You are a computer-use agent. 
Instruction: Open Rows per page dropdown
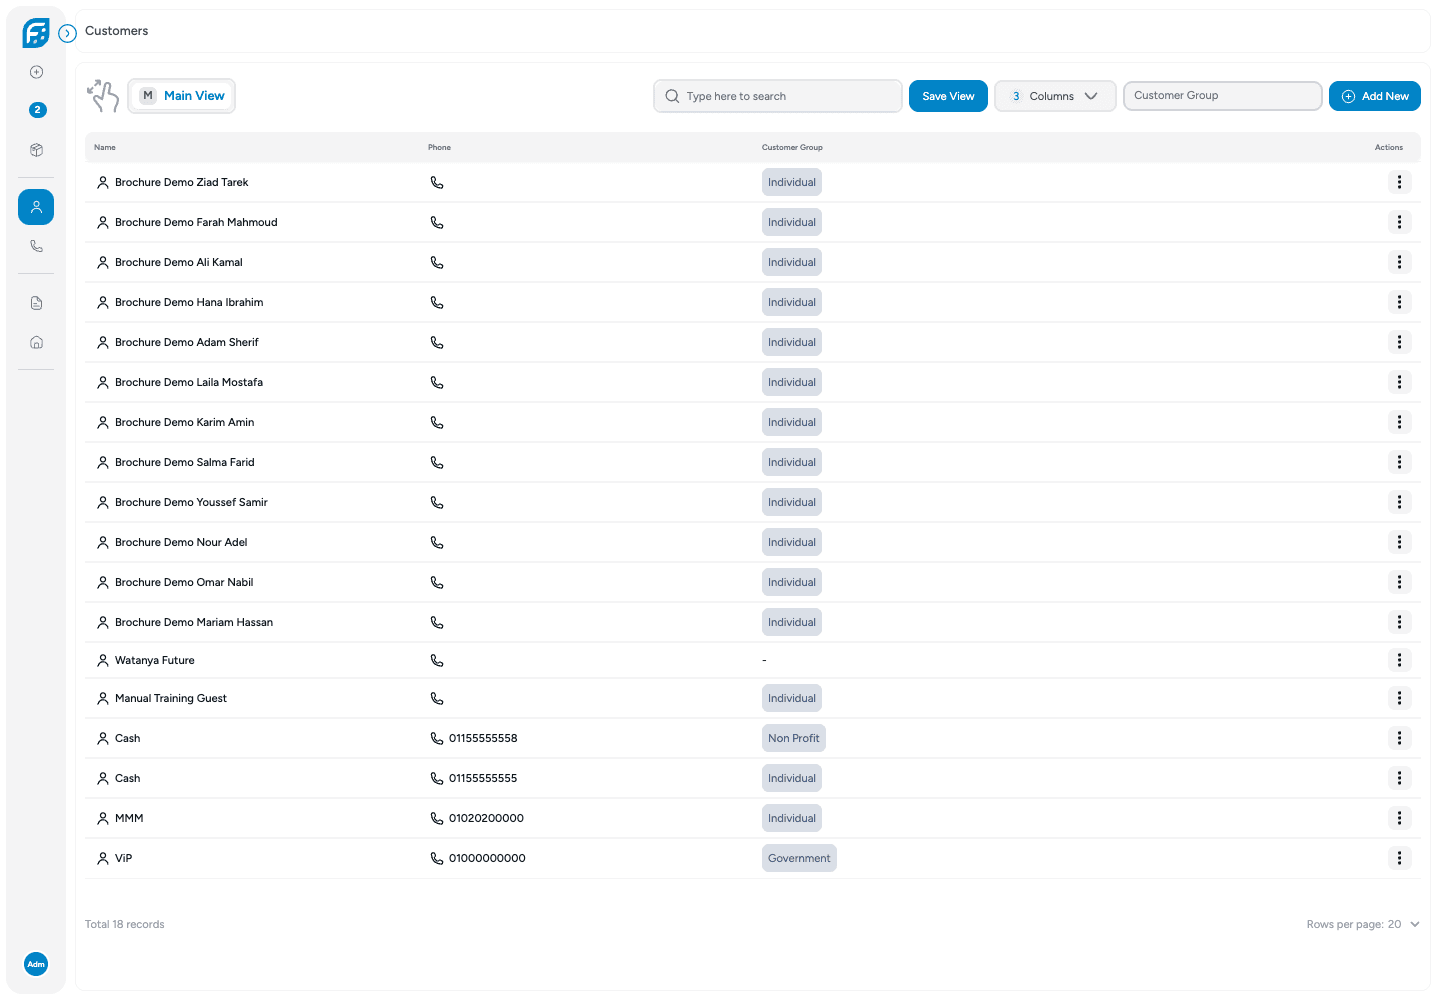coord(1363,924)
